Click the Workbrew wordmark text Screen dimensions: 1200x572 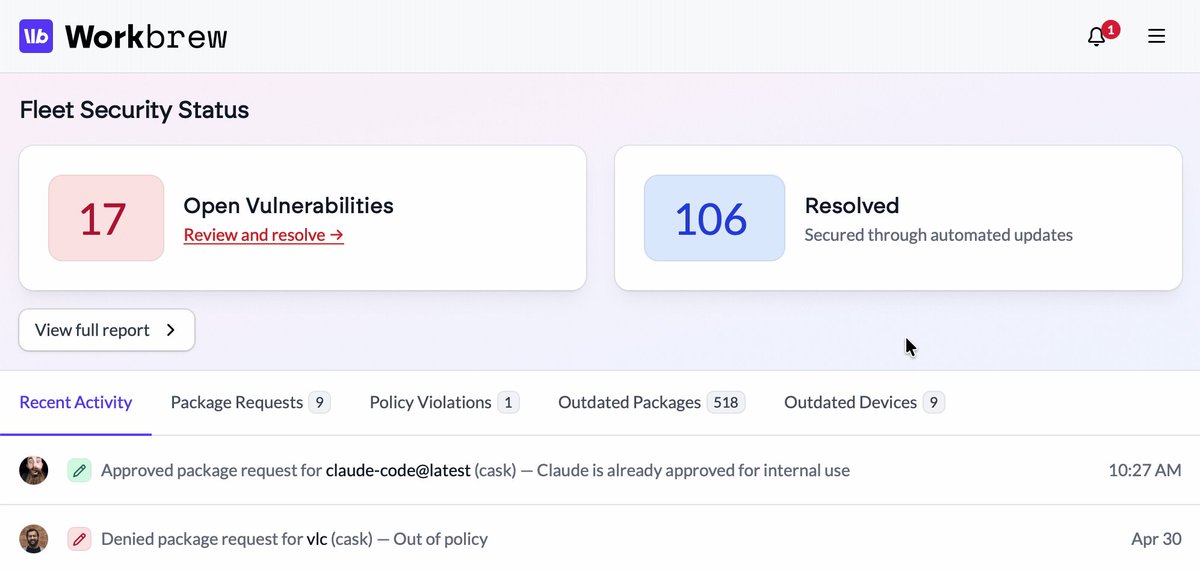(146, 37)
